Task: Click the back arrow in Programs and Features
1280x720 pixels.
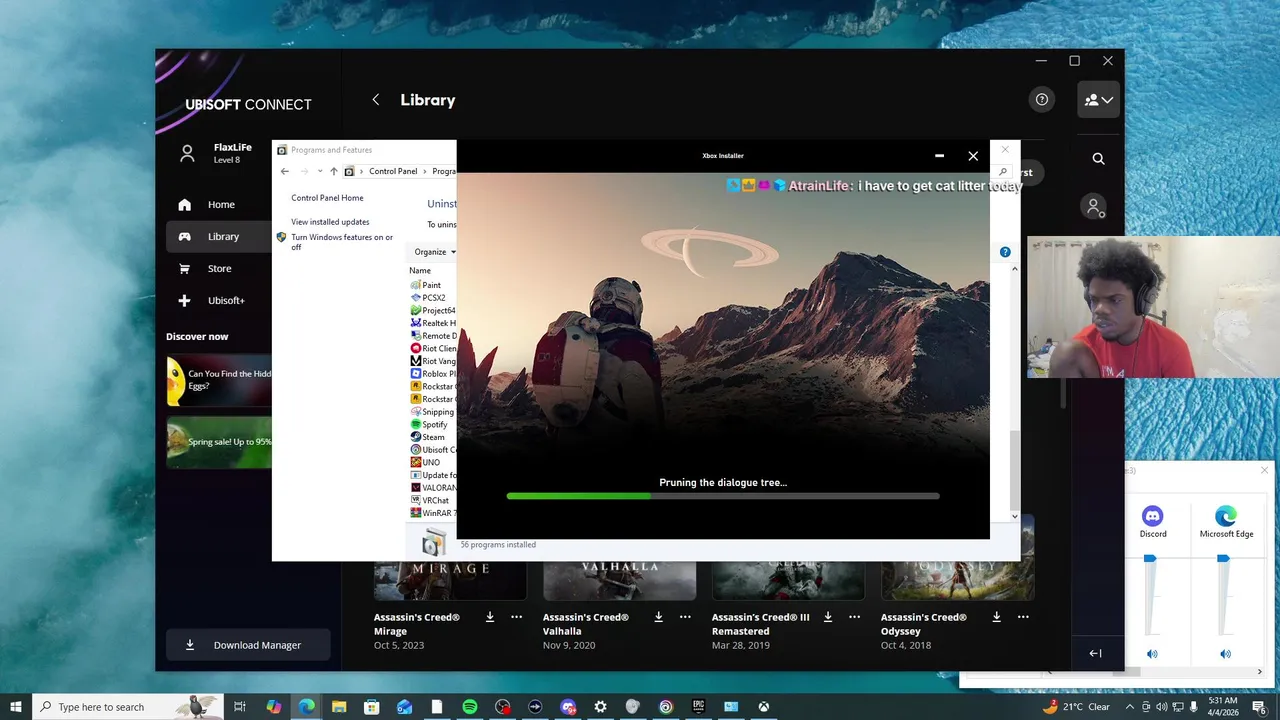Action: point(285,171)
